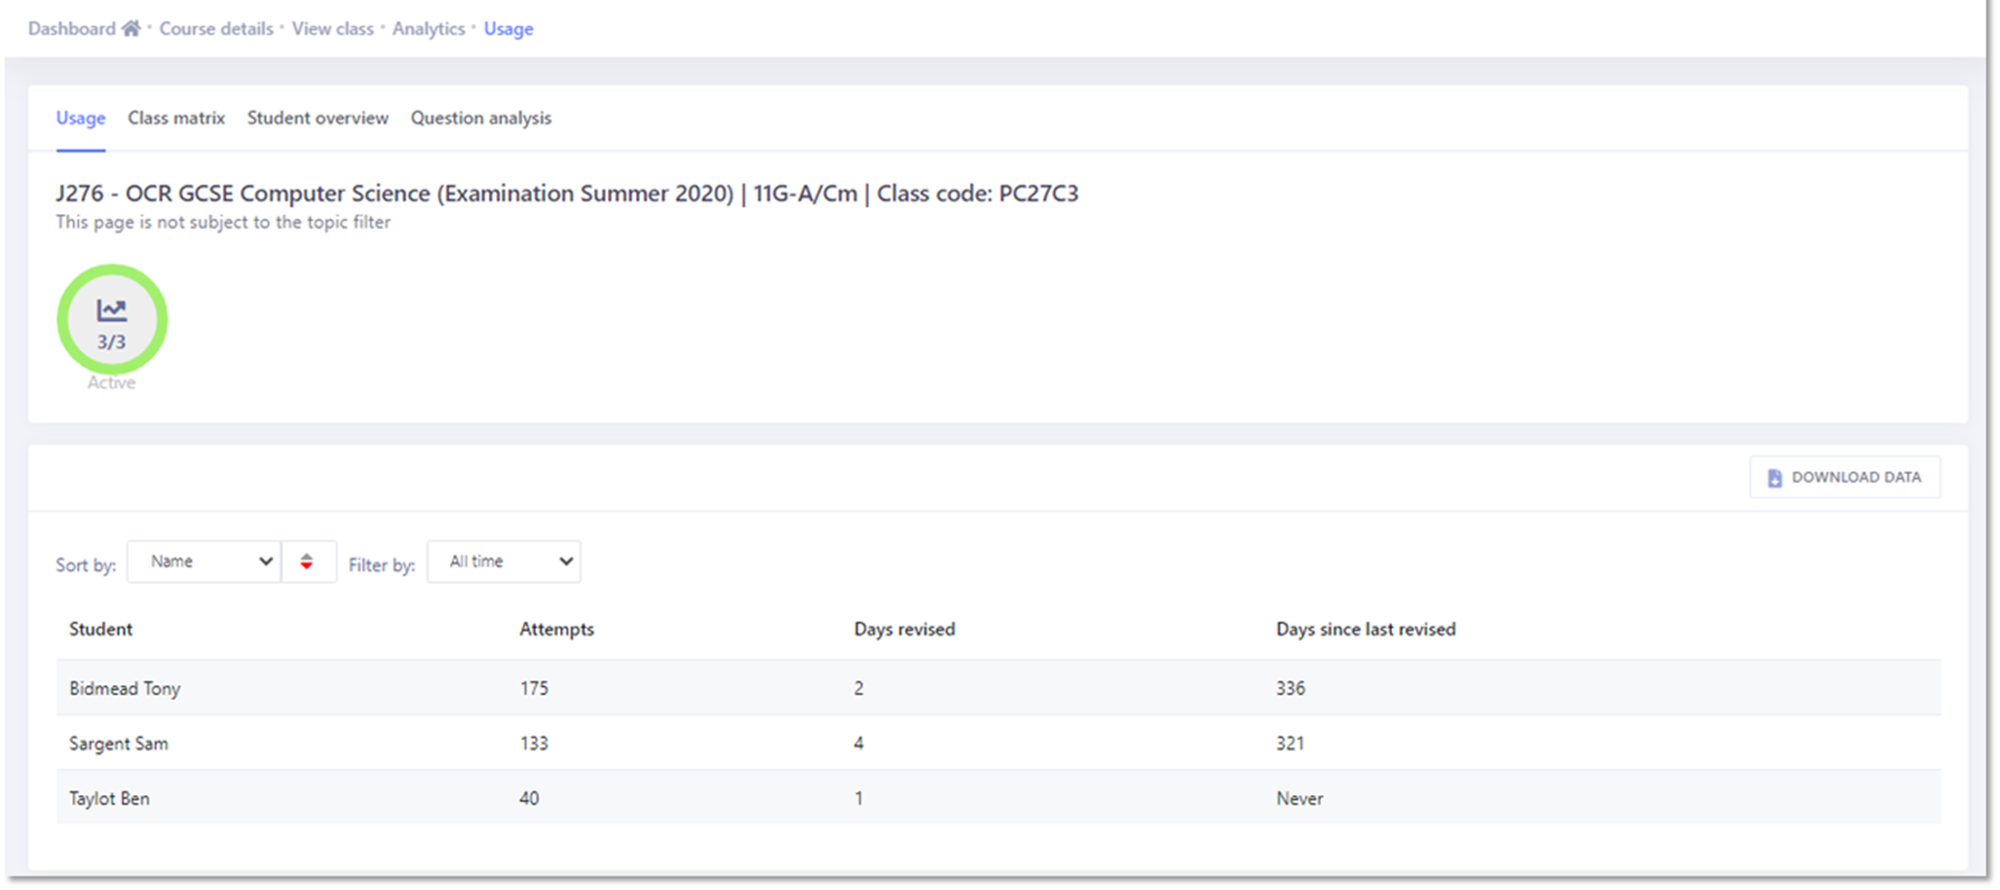Open Course details breadcrumb link
Viewport: 2000px width, 890px height.
[216, 29]
